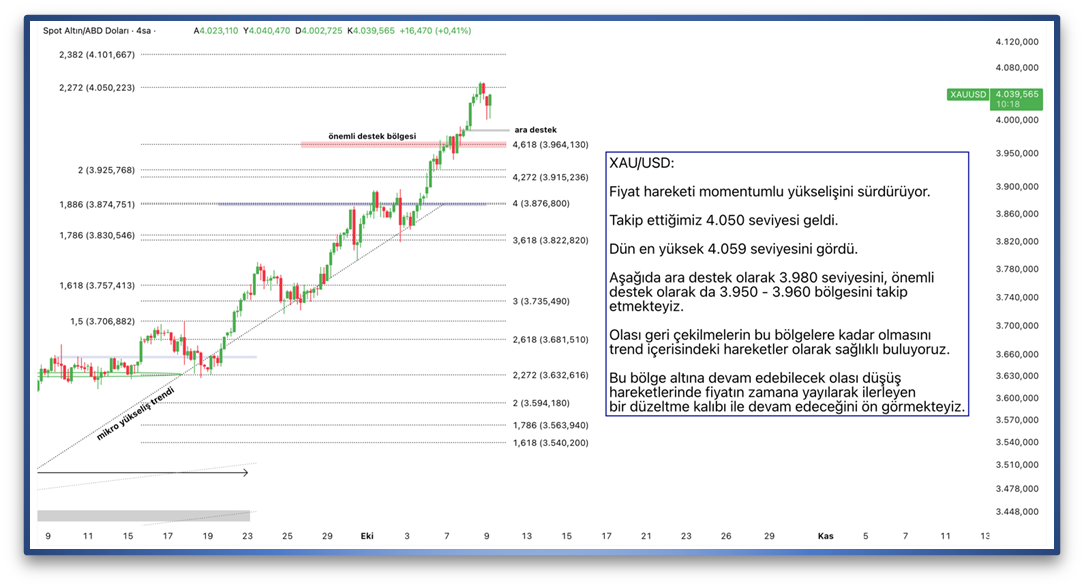This screenshot has height=587, width=1084.
Task: Click the Kas month marker on time axis
Action: pos(826,536)
